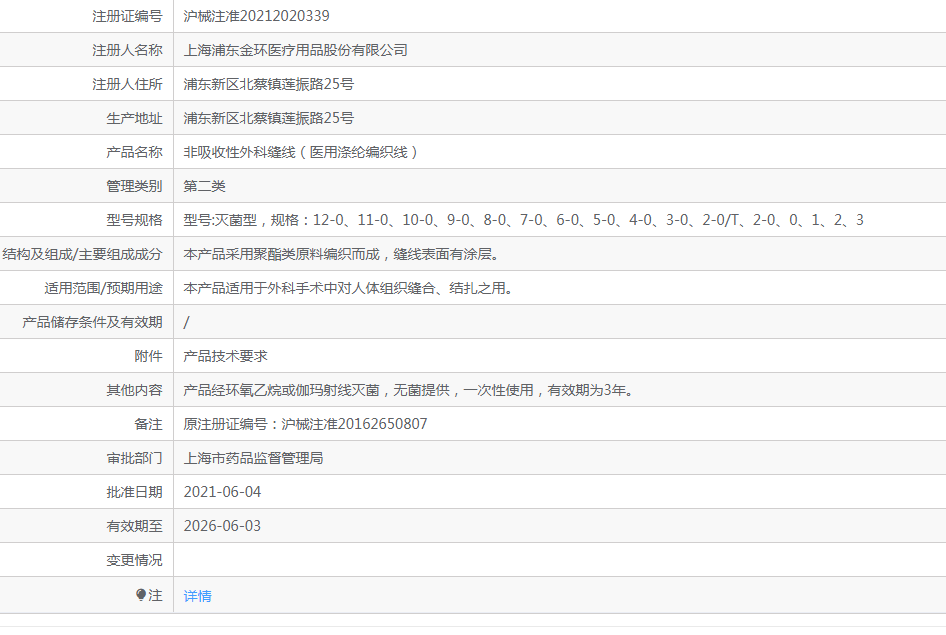Screen dimensions: 946x635
Task: Select text 本产品适用于外科手术中对人体组织缝合
Action: pyautogui.click(x=310, y=288)
